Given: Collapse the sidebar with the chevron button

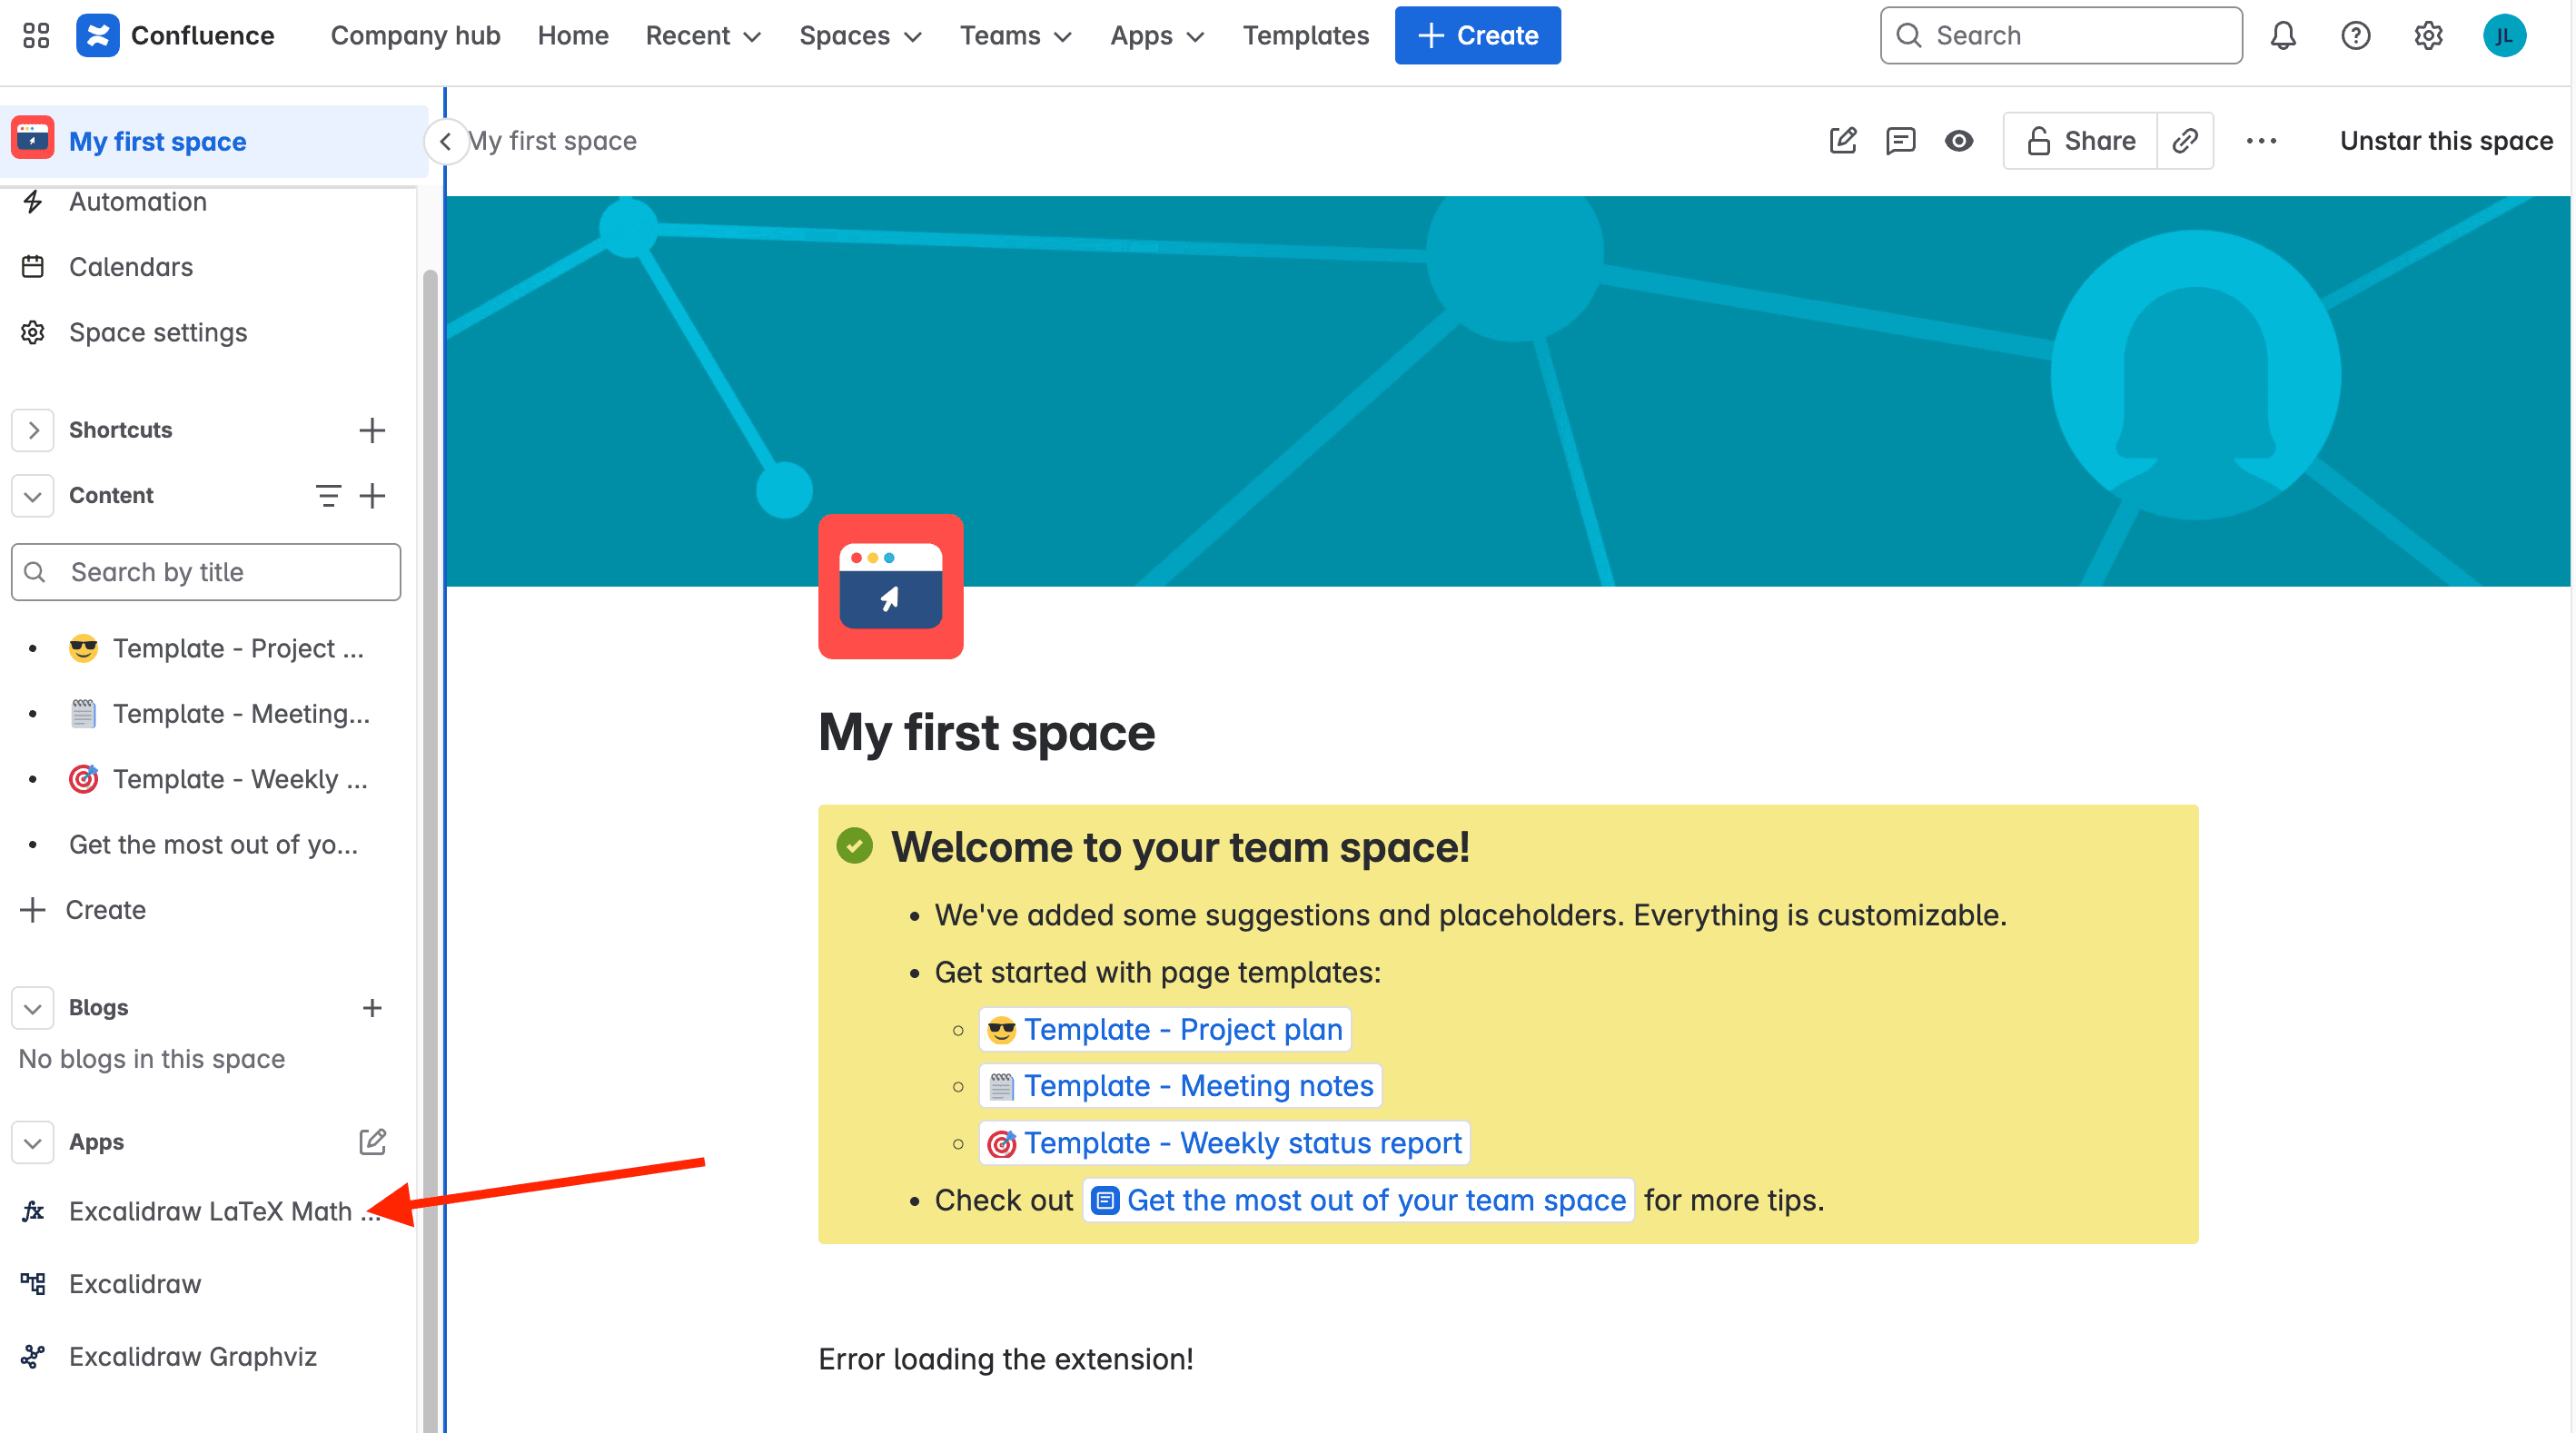Looking at the screenshot, I should (446, 141).
